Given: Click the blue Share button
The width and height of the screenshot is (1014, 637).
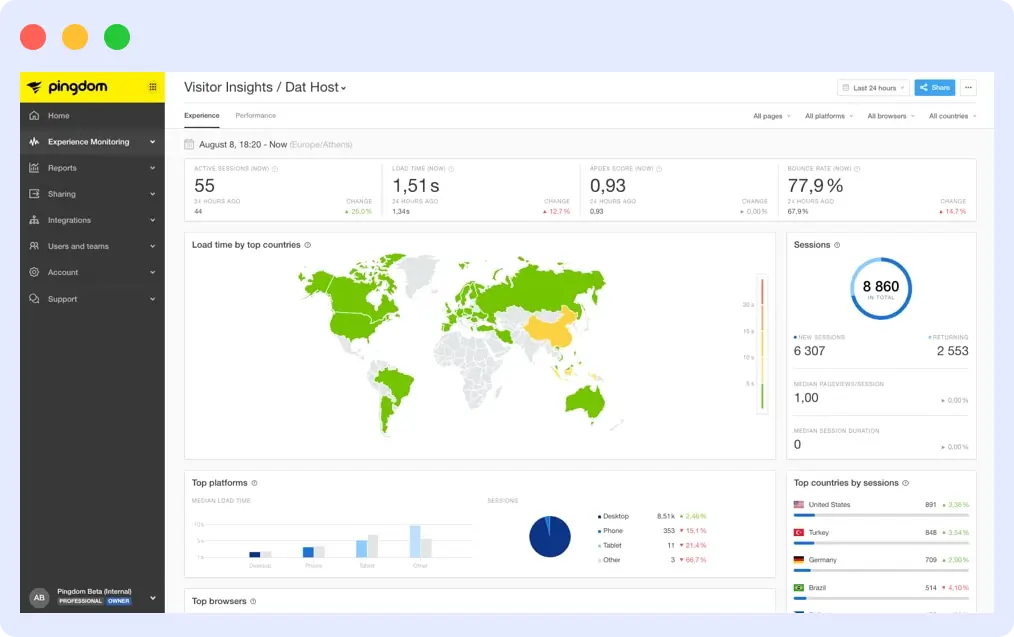Looking at the screenshot, I should tap(934, 87).
